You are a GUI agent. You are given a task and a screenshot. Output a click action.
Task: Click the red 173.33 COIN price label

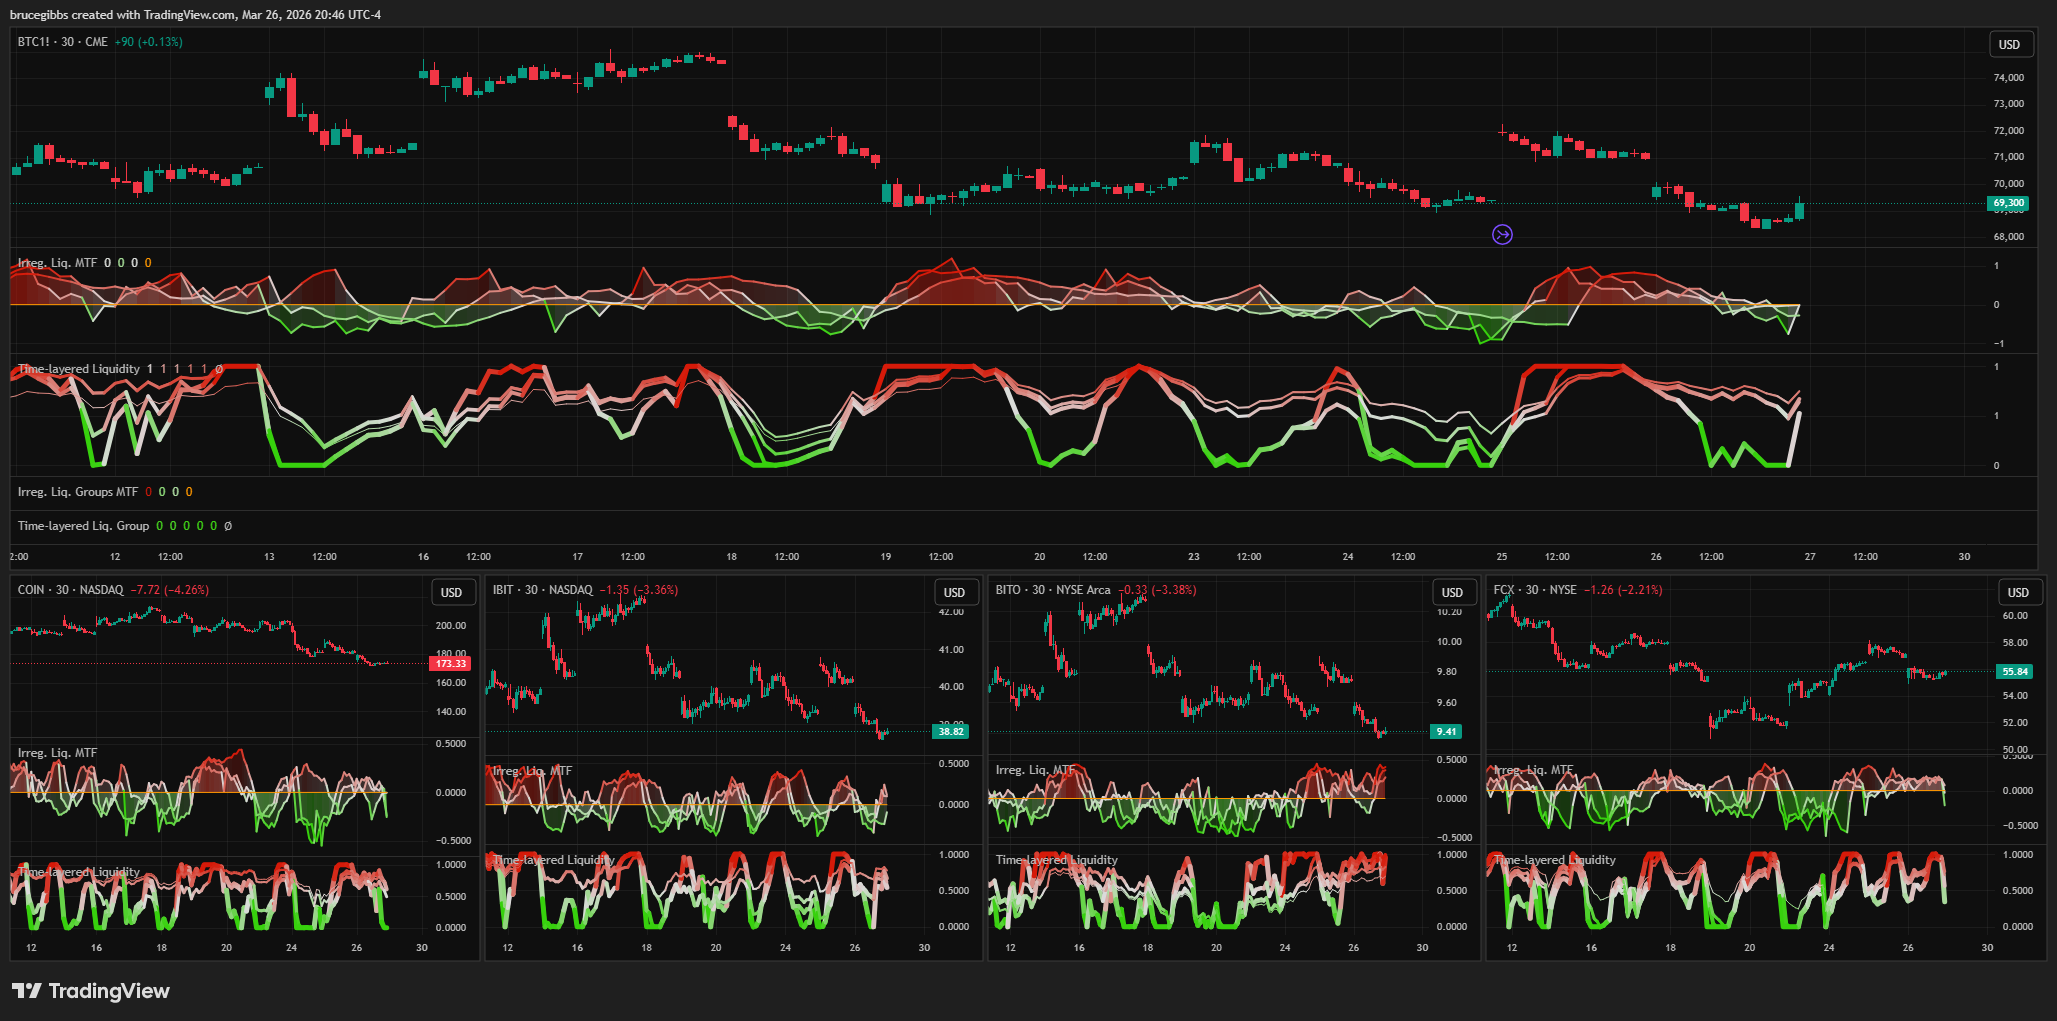[x=450, y=664]
